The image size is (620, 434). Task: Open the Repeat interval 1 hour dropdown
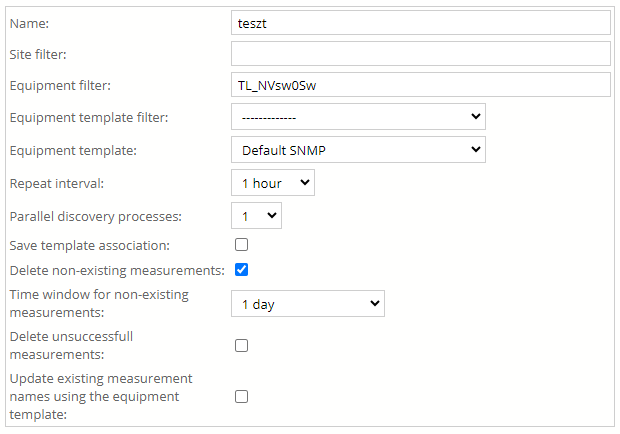[x=273, y=183]
